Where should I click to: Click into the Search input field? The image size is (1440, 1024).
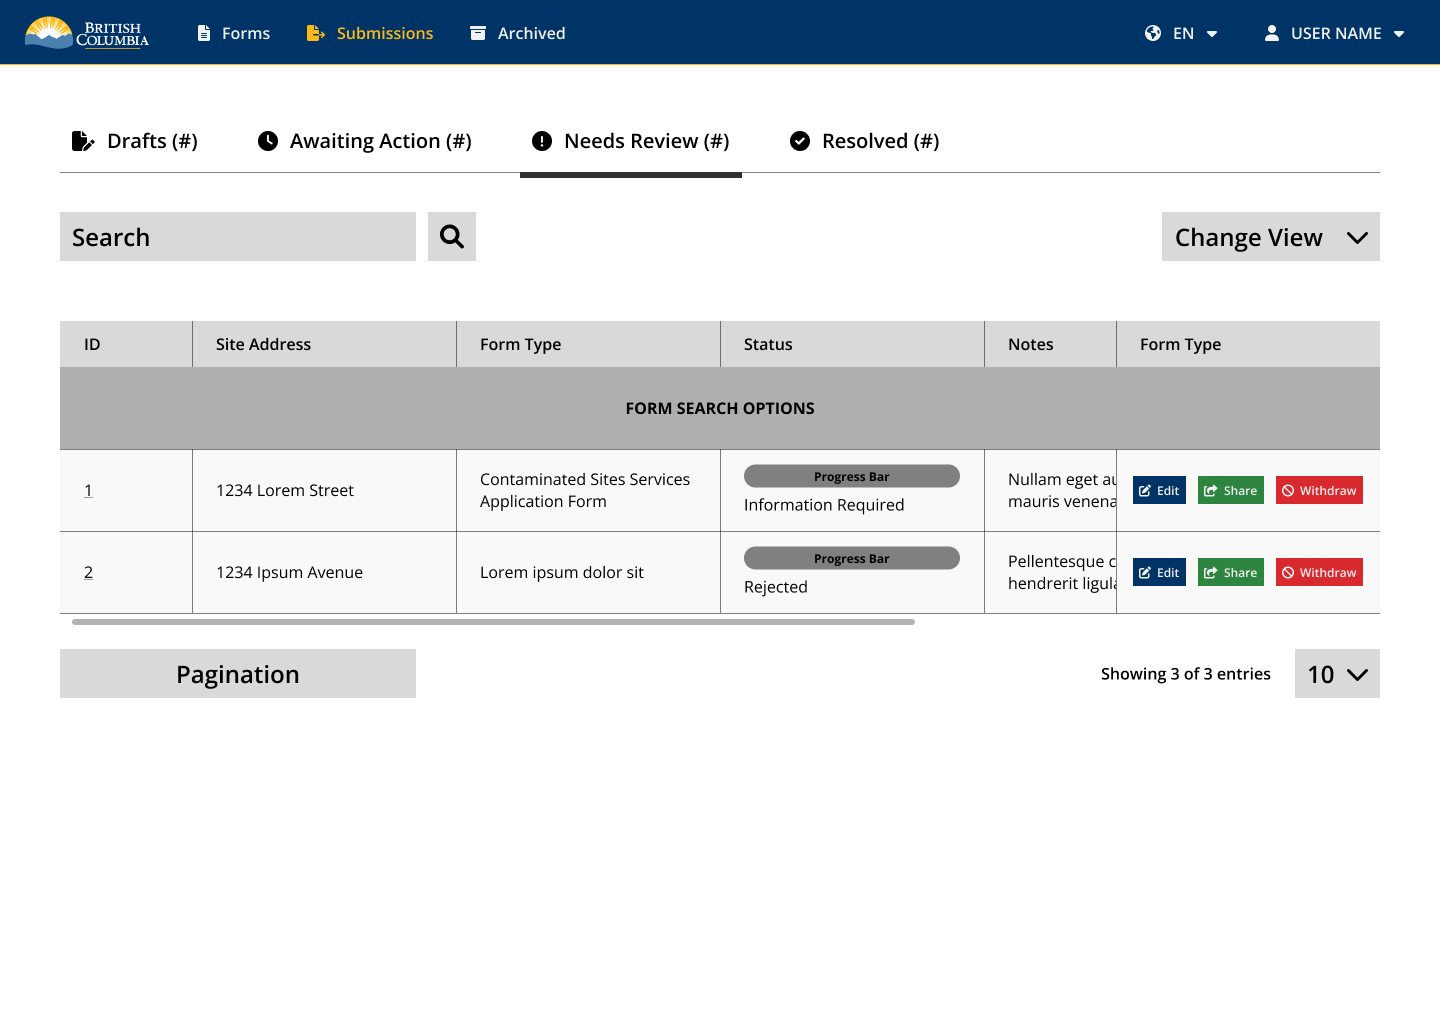pos(237,237)
